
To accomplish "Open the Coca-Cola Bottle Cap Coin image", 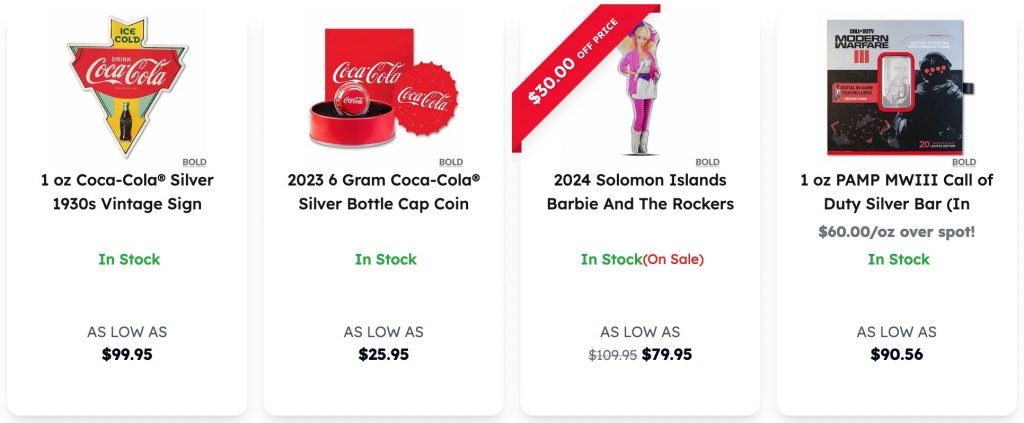I will coord(383,88).
